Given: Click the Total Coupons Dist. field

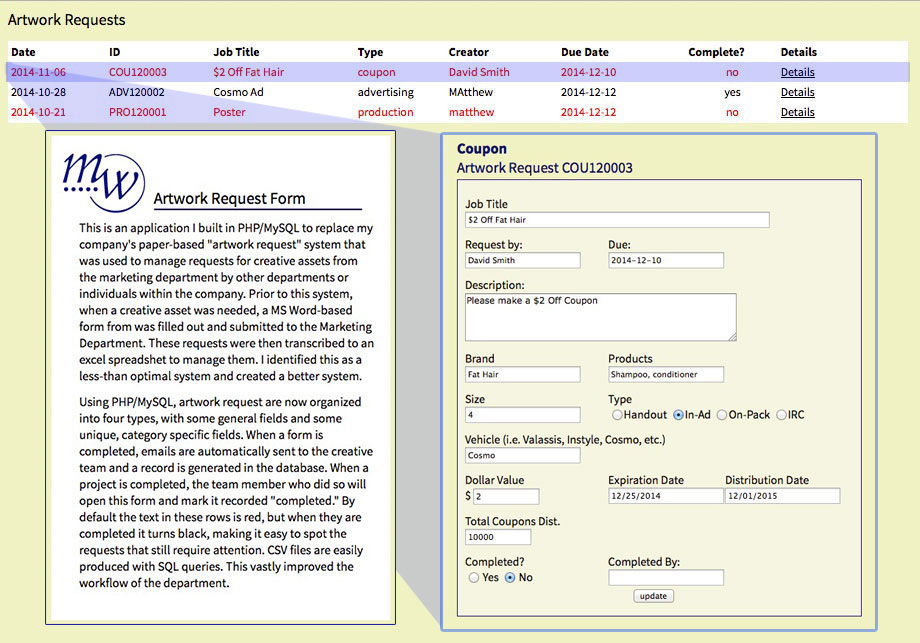Looking at the screenshot, I should click(498, 537).
